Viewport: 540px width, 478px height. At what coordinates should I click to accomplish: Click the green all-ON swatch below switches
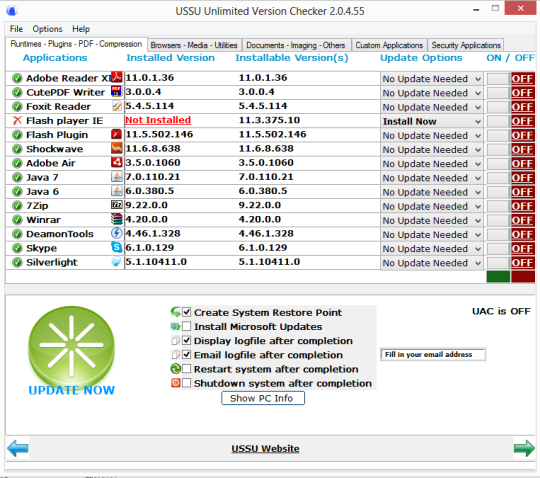click(x=498, y=277)
